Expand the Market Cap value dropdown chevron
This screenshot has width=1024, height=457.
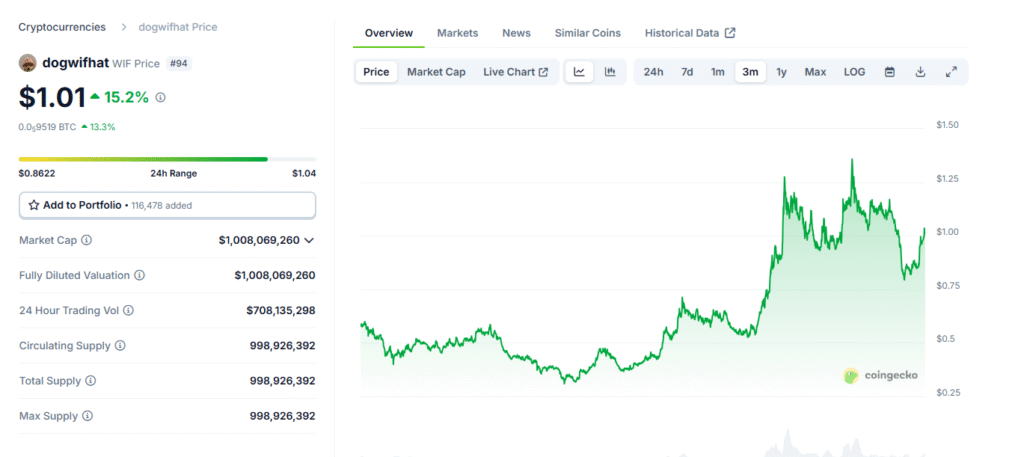pyautogui.click(x=310, y=240)
